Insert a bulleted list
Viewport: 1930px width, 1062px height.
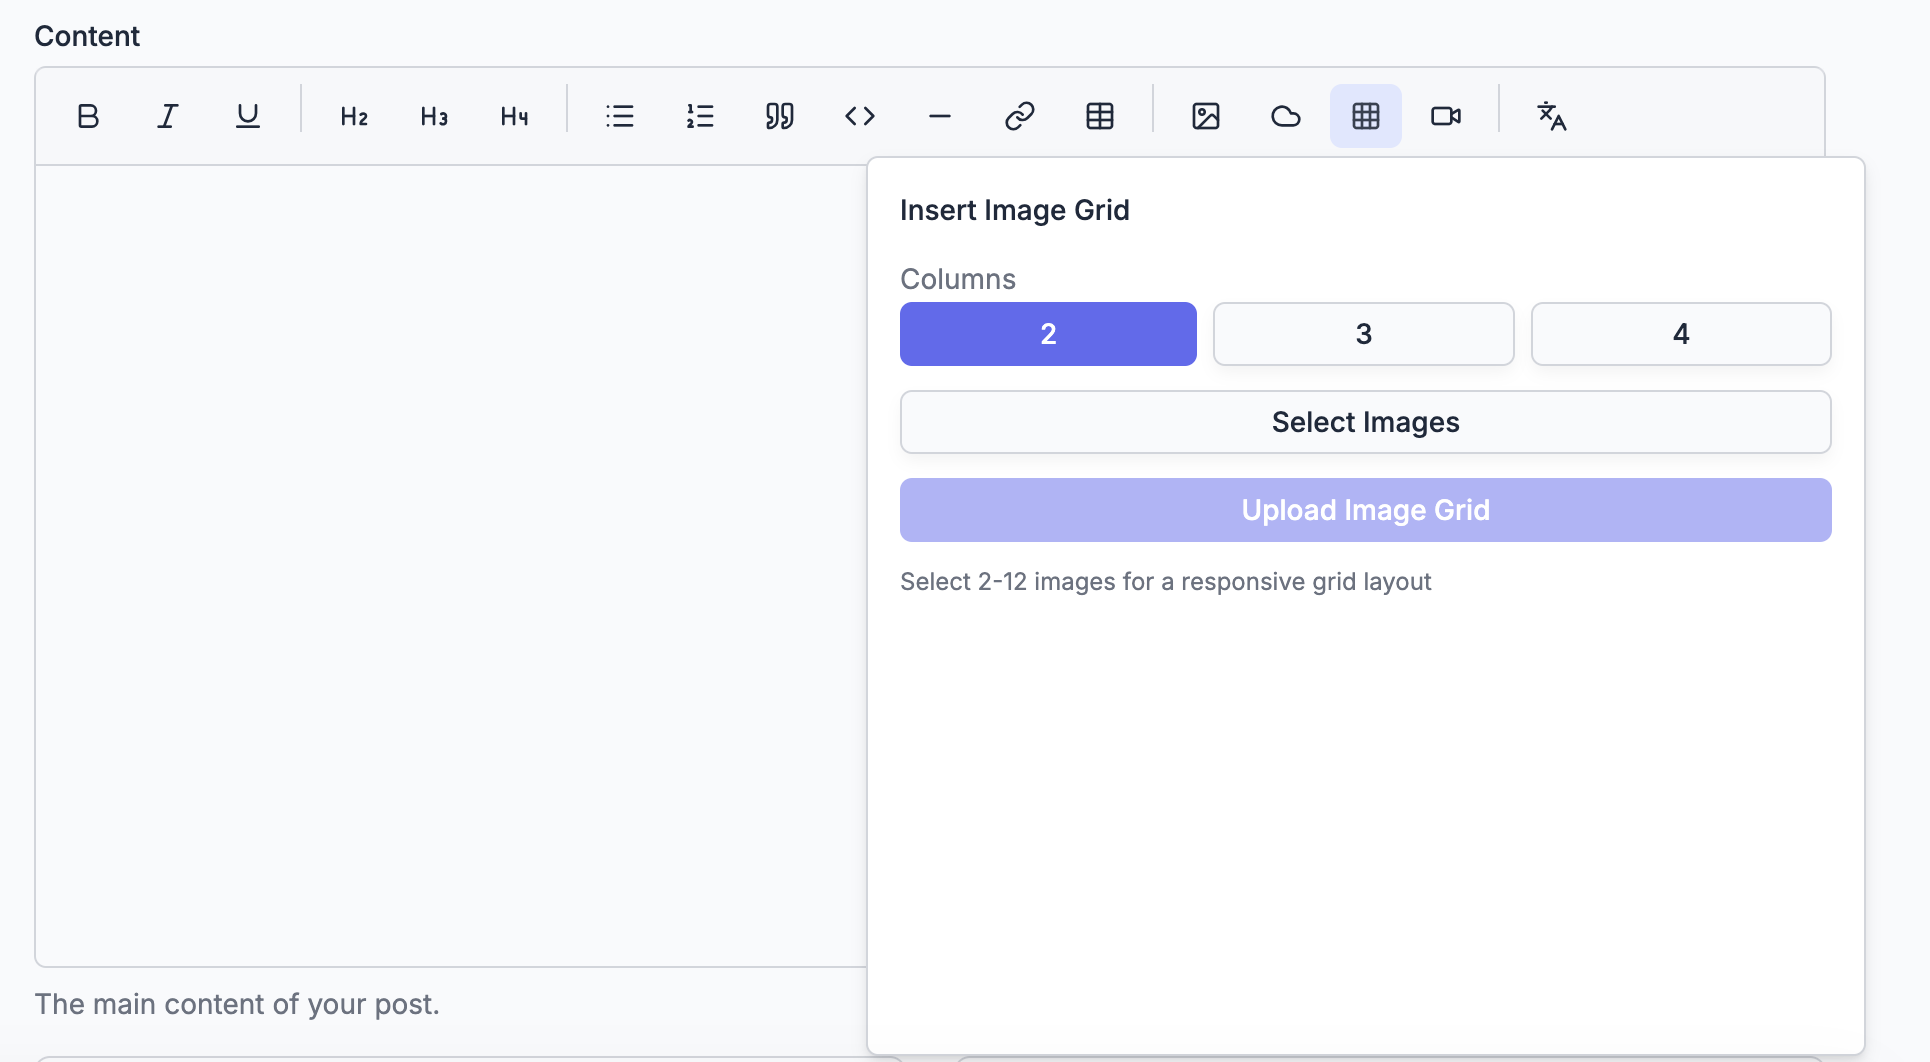pos(620,116)
